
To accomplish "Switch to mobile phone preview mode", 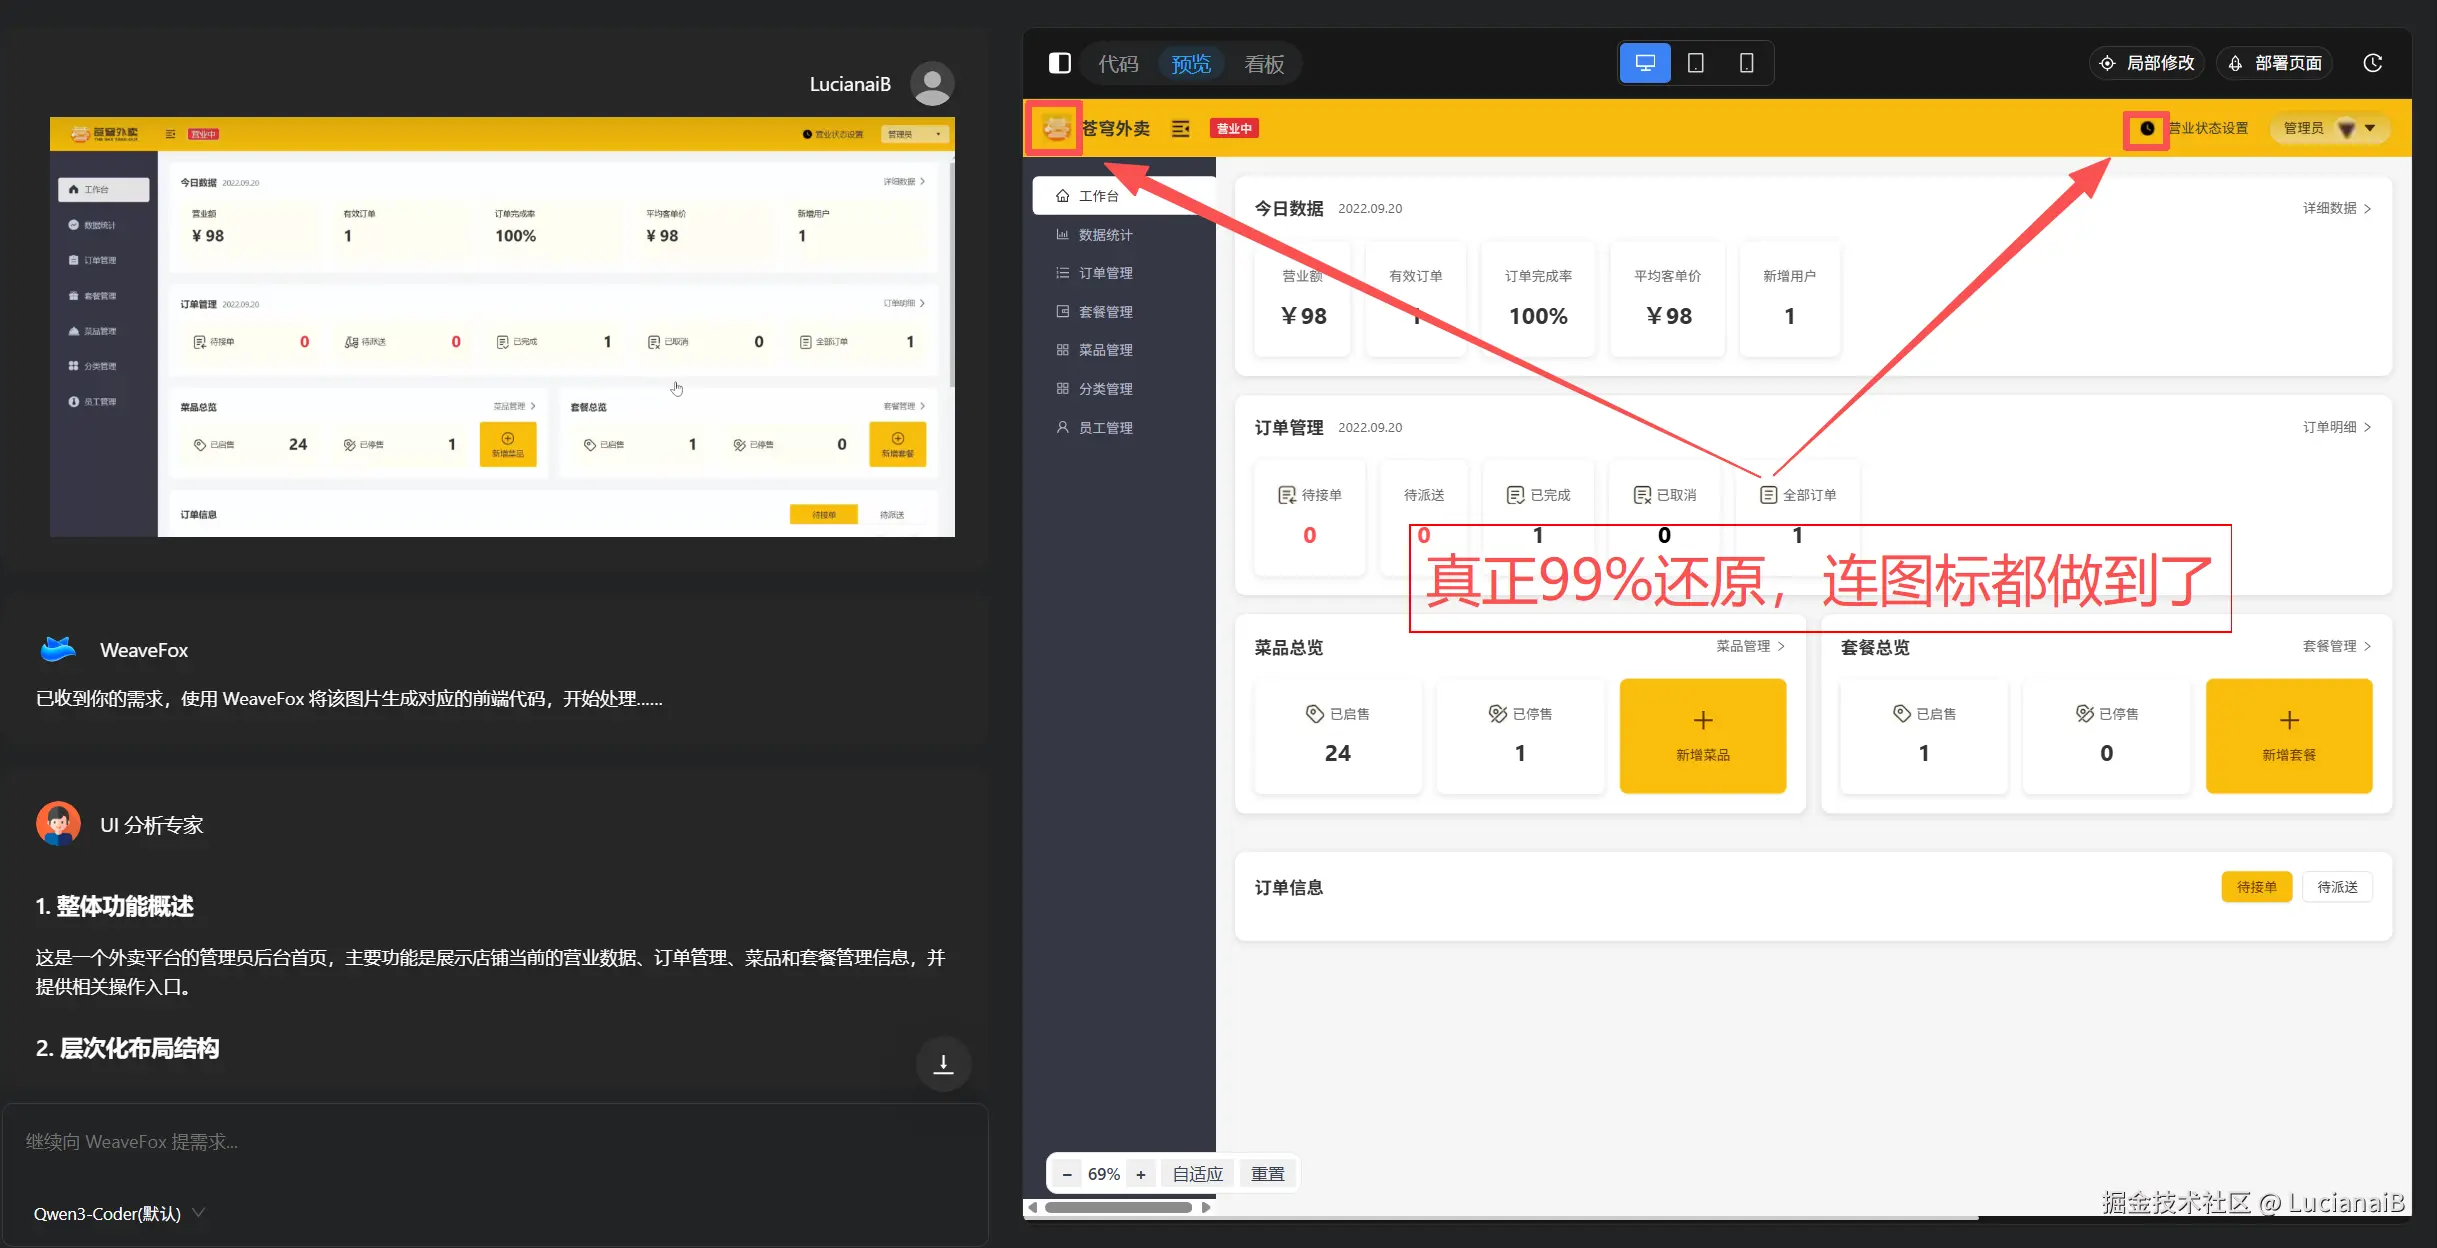I will [x=1746, y=63].
